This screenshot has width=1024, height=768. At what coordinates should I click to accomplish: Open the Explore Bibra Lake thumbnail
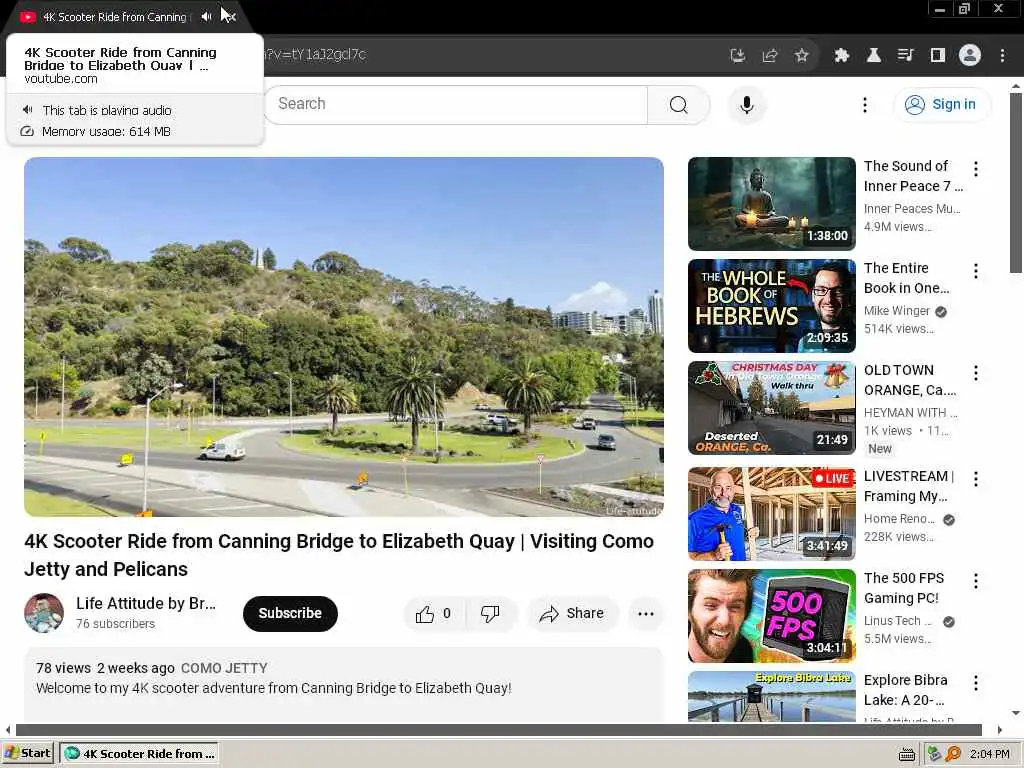(x=771, y=696)
